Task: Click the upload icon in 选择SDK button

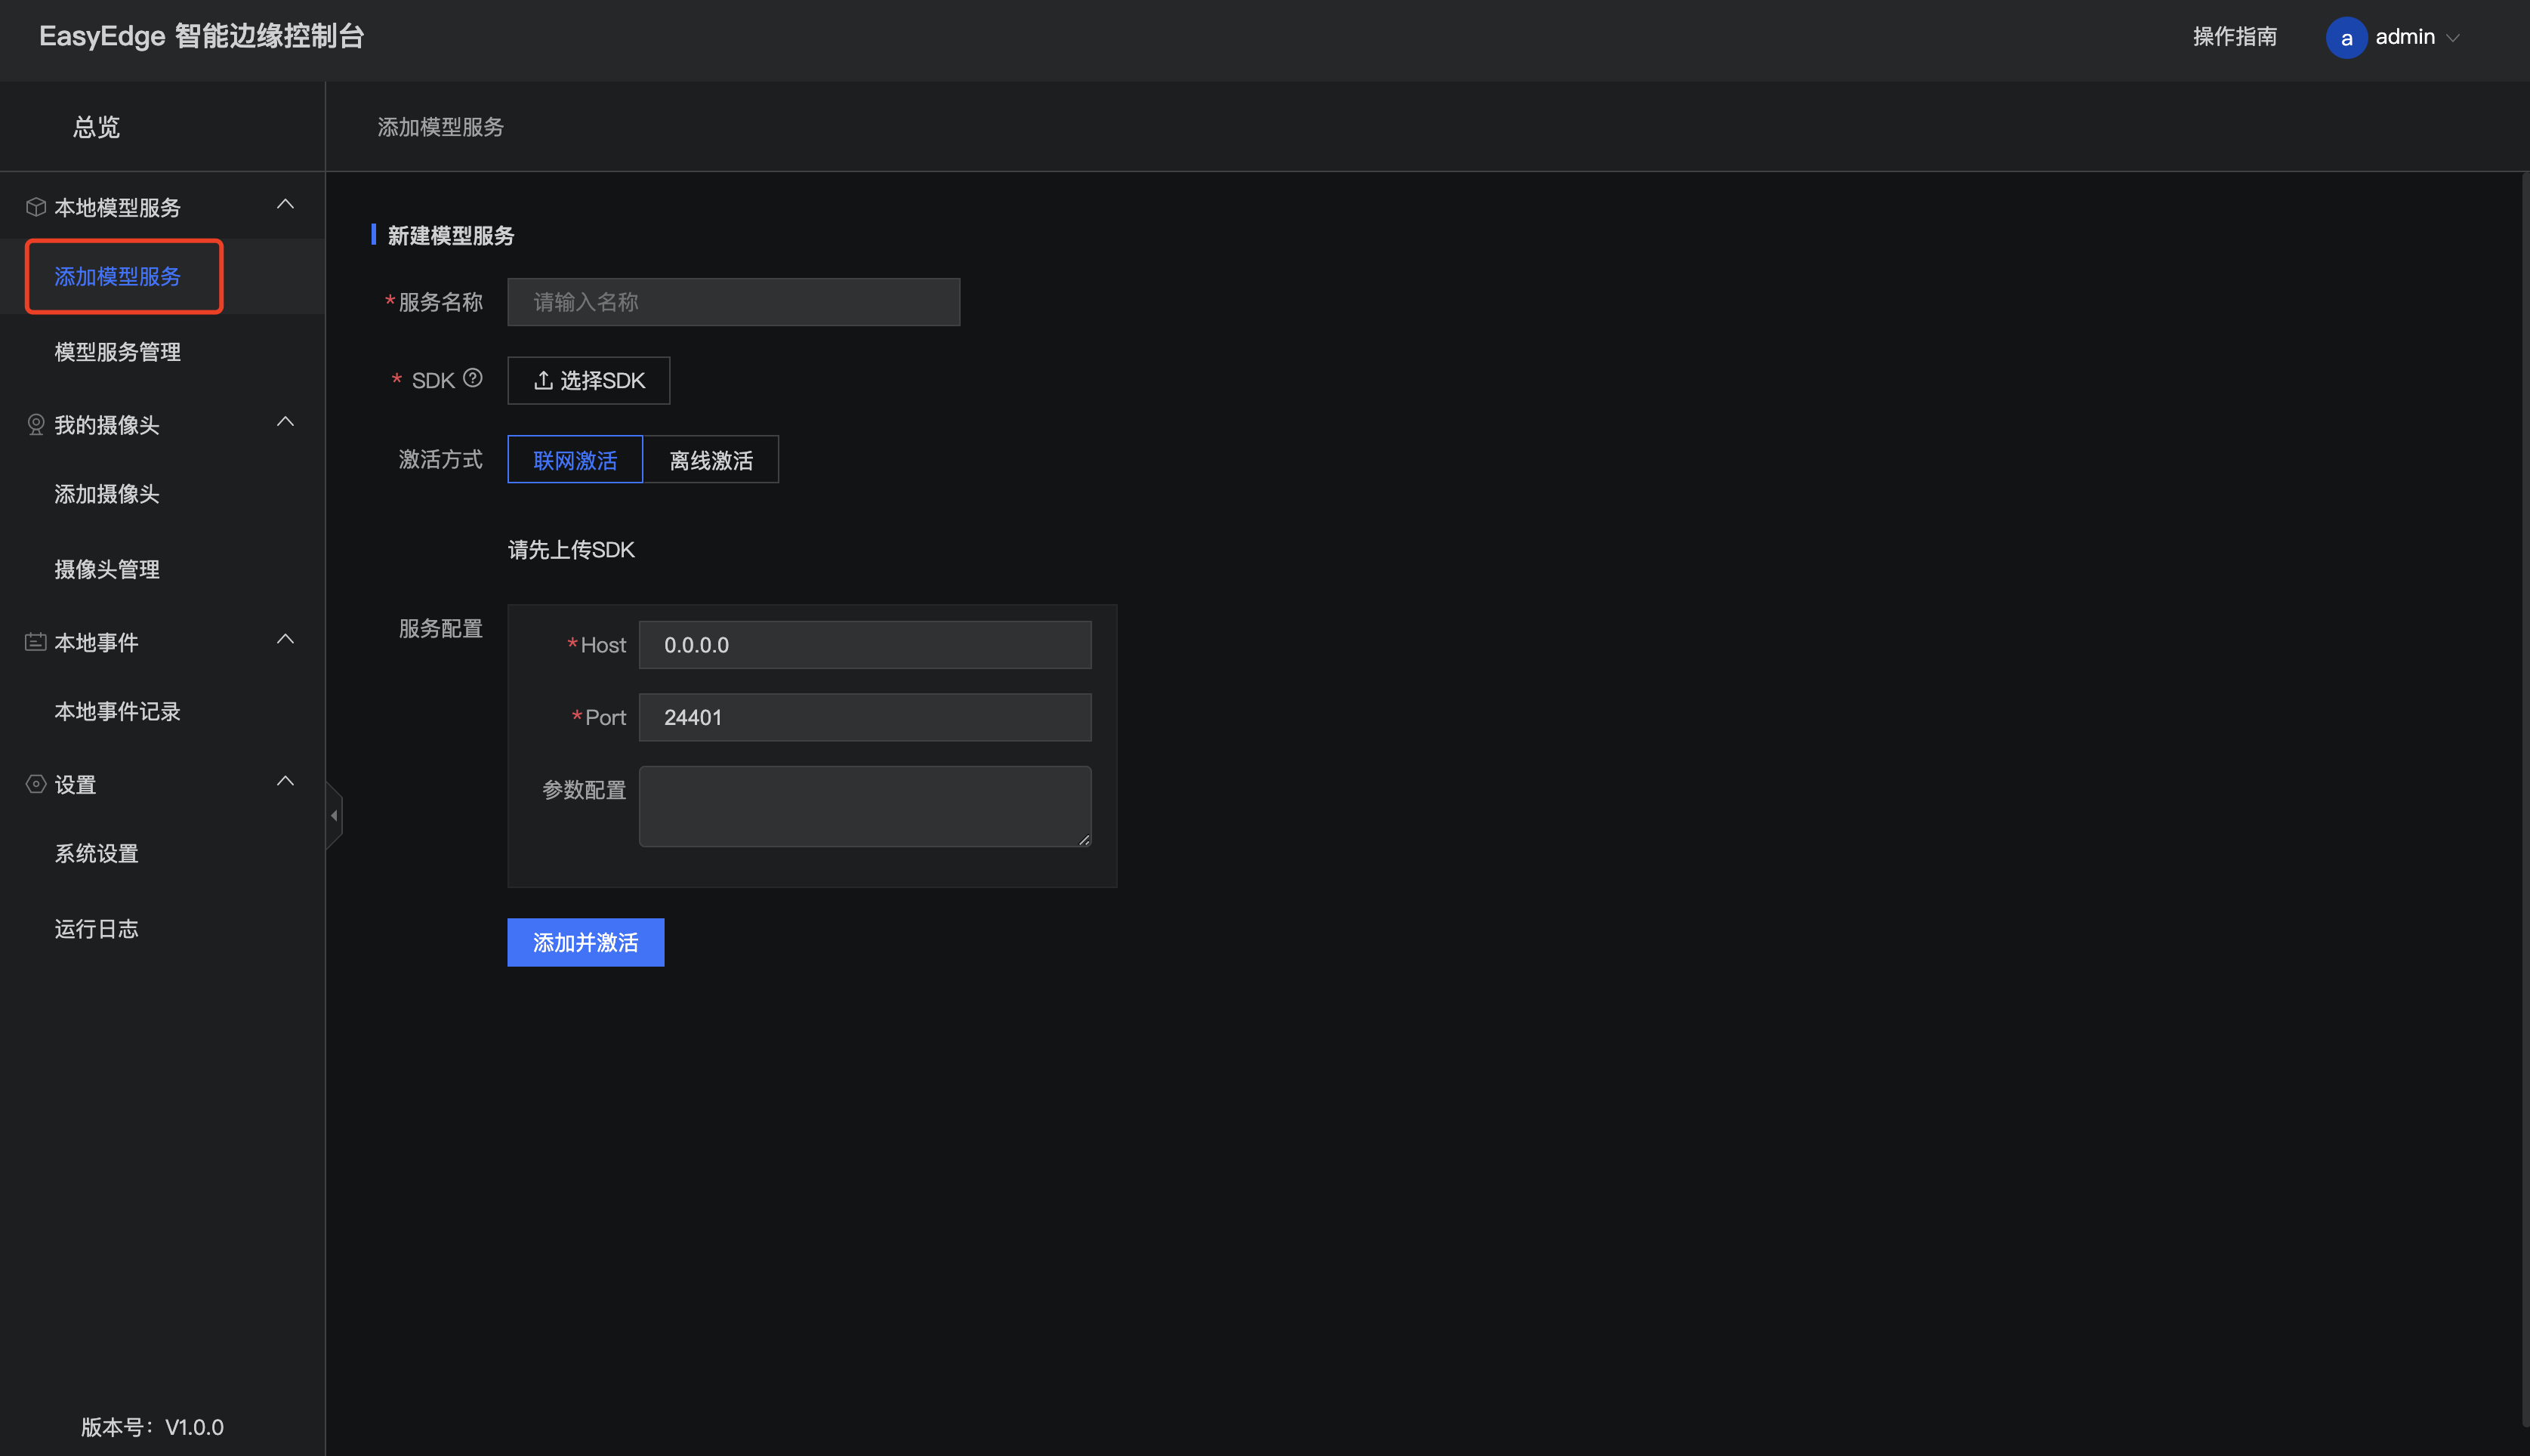Action: point(543,380)
